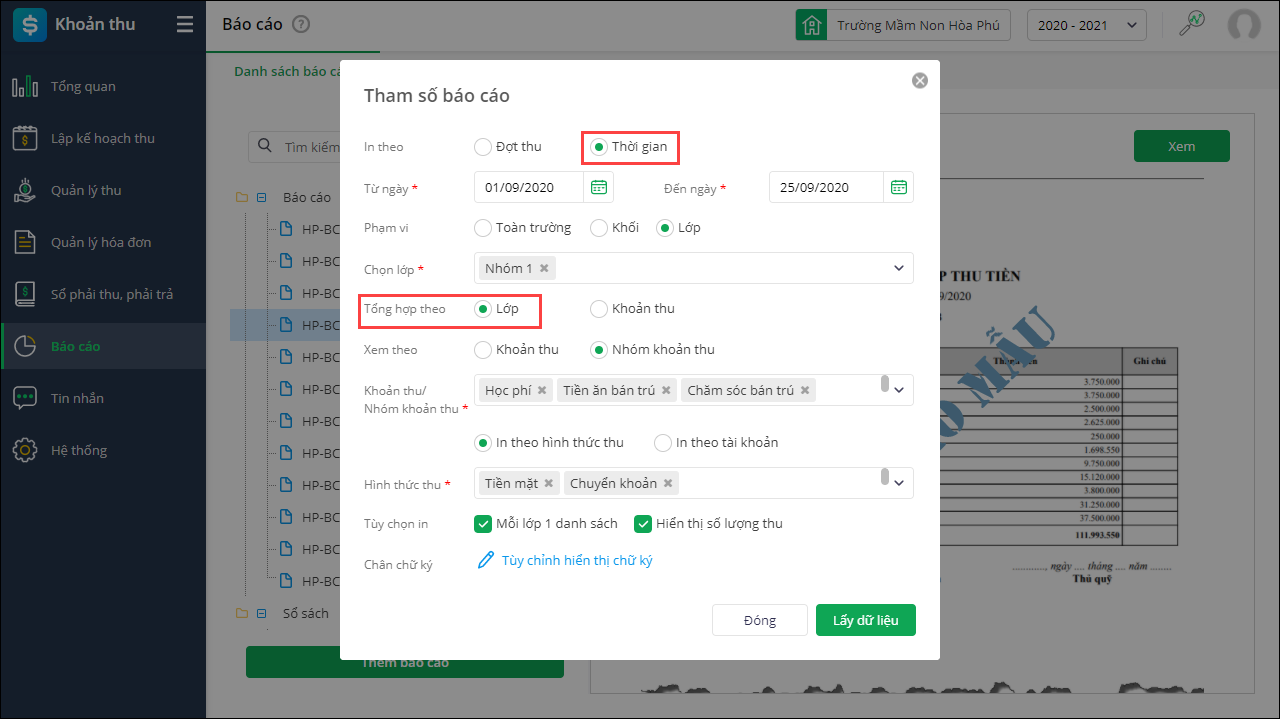1280x719 pixels.
Task: Click the Quản lý hóa đơn document icon
Action: tap(25, 243)
